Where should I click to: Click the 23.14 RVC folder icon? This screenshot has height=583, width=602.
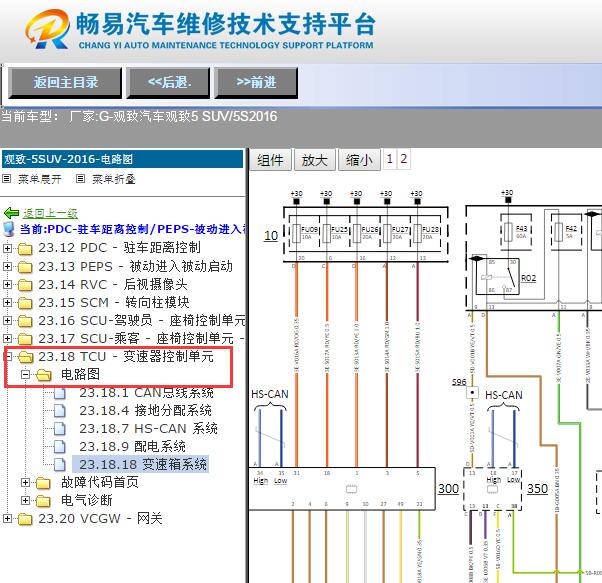(x=25, y=285)
